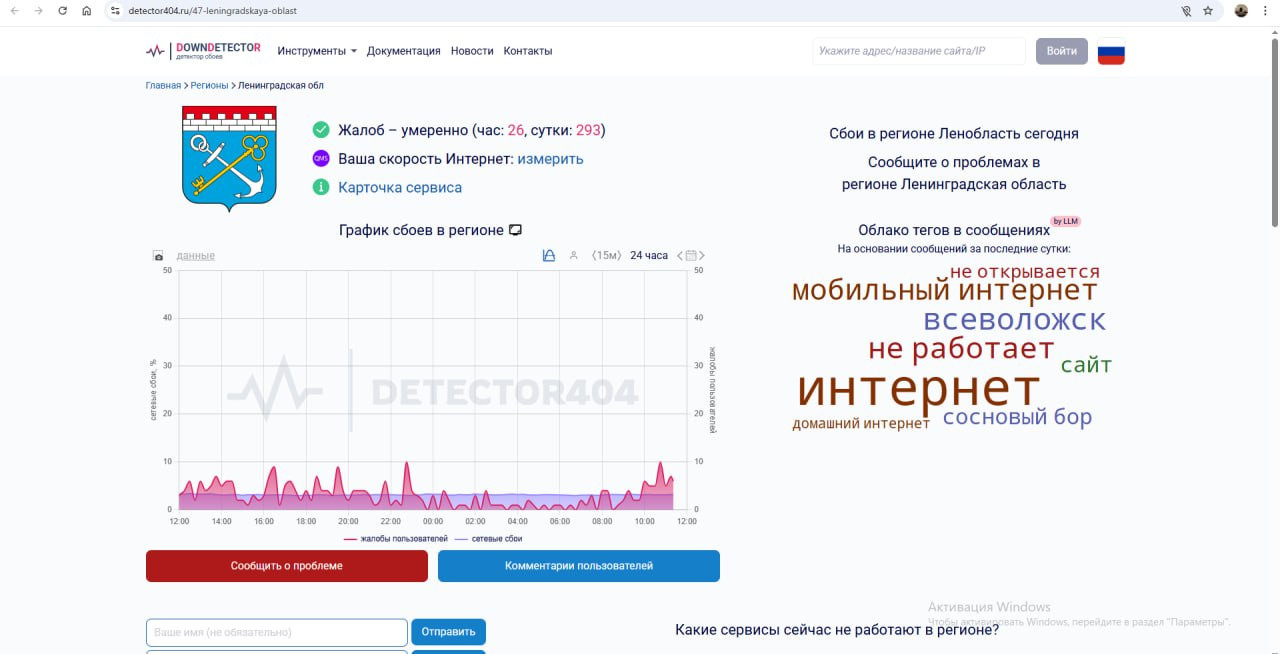Click the location blocked icon in address bar

pos(1186,11)
